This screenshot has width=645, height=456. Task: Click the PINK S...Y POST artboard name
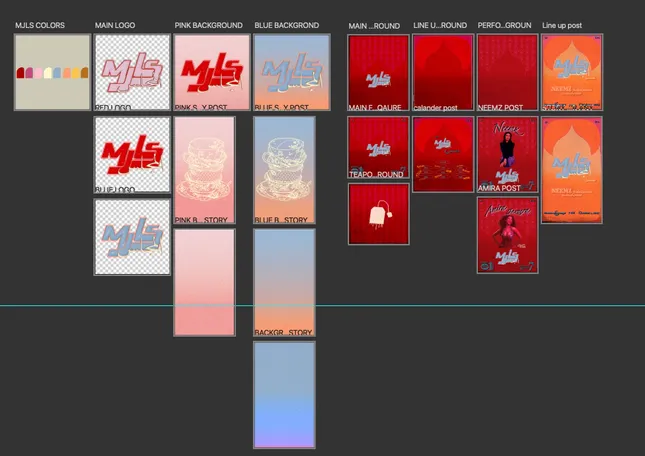(x=201, y=107)
